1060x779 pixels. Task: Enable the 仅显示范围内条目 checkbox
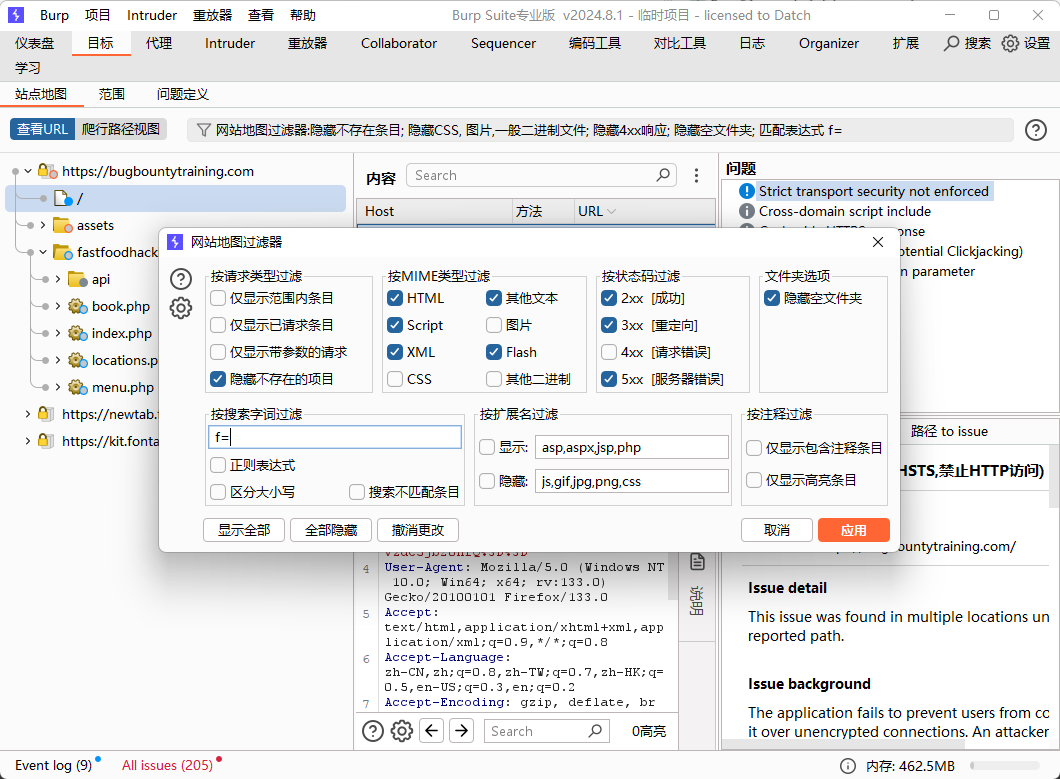218,298
